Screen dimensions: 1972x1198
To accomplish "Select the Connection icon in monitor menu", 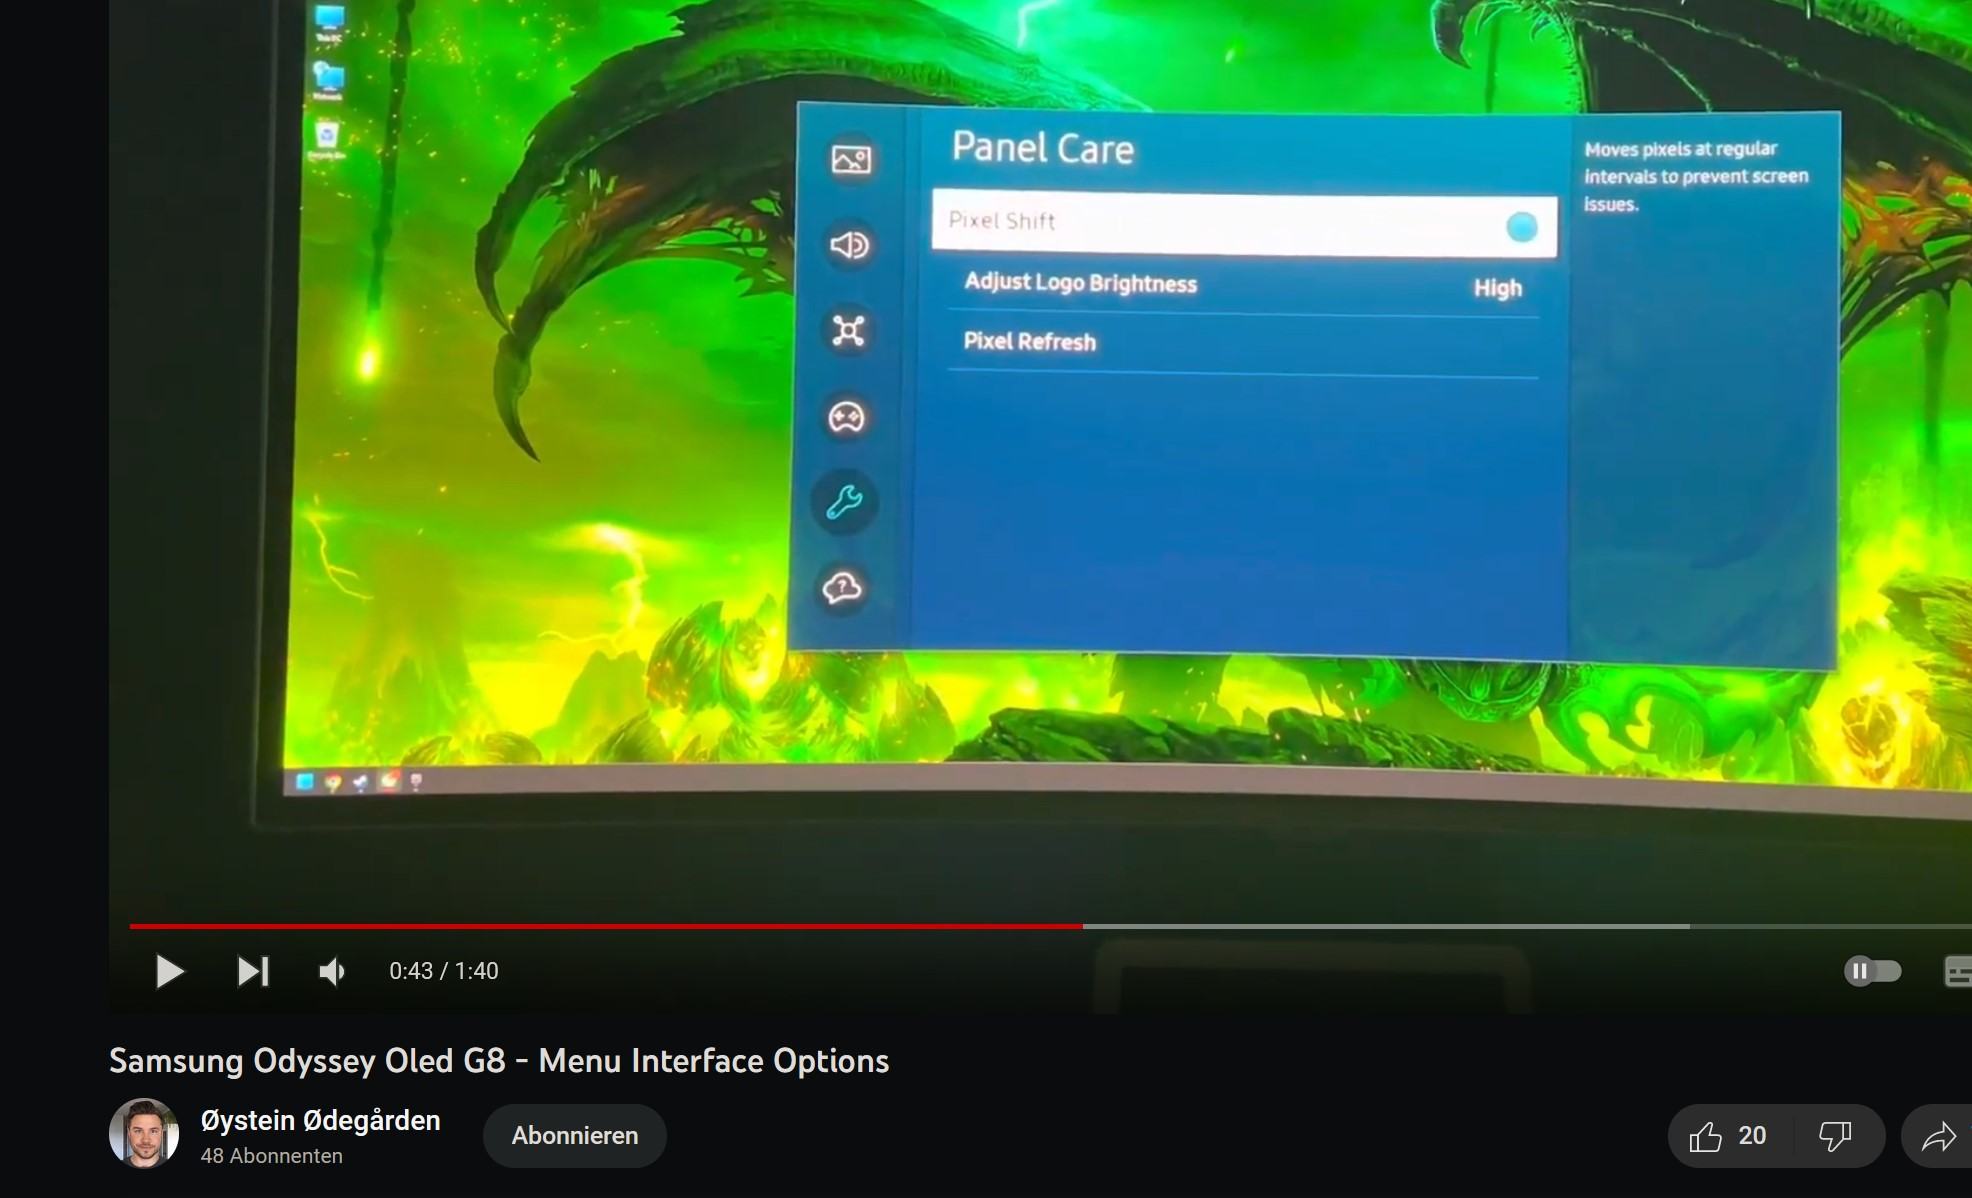I will click(x=848, y=331).
